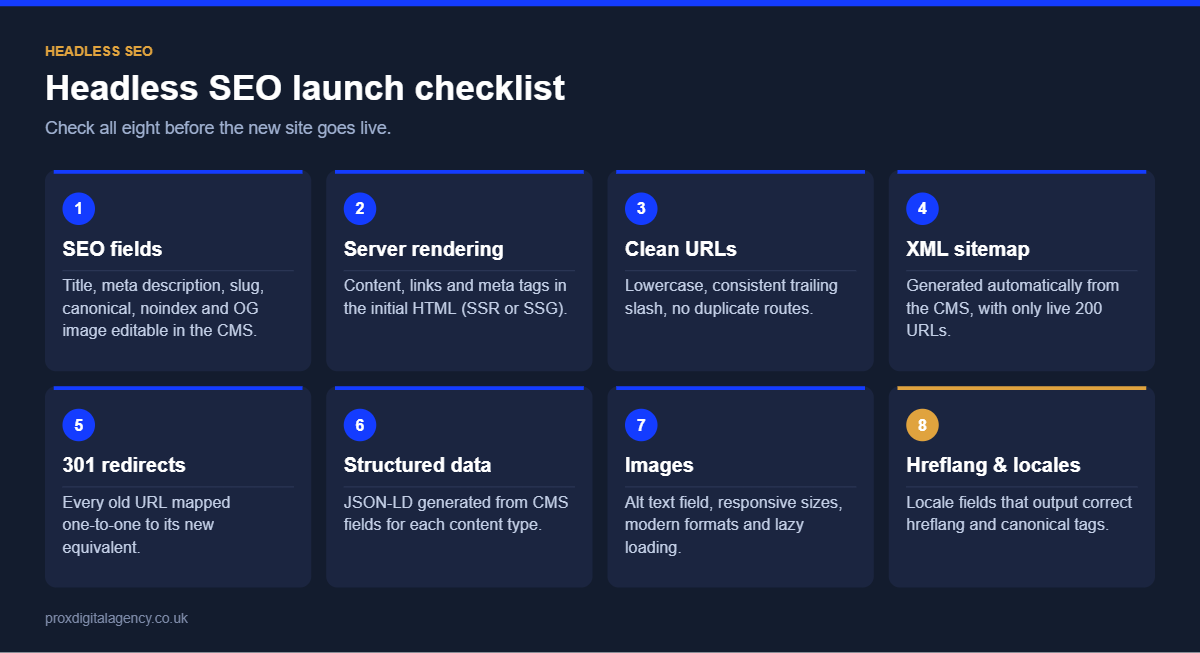
Task: Select the 'Server rendering' card heading
Action: (424, 249)
